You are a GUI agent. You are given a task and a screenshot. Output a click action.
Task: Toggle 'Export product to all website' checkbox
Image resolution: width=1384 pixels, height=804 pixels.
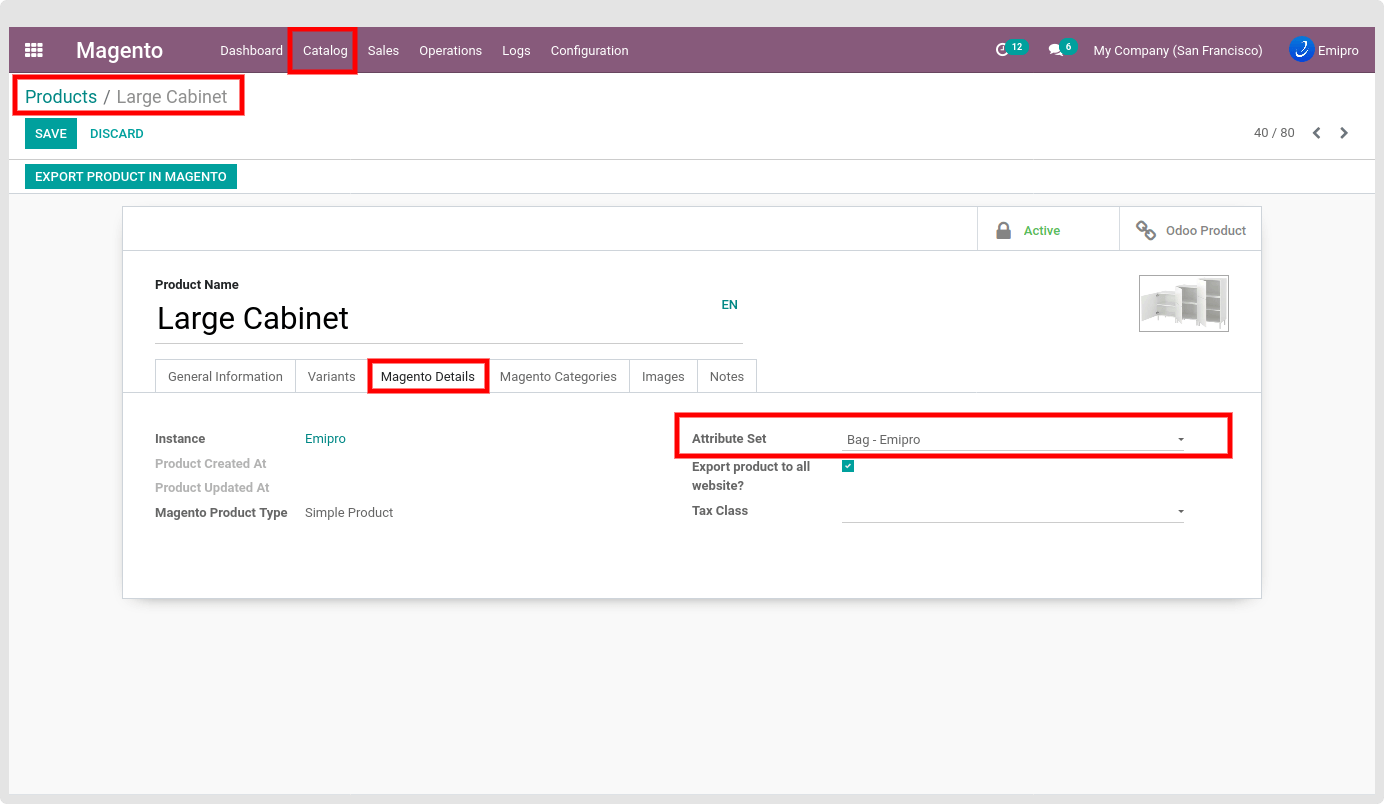pyautogui.click(x=848, y=466)
